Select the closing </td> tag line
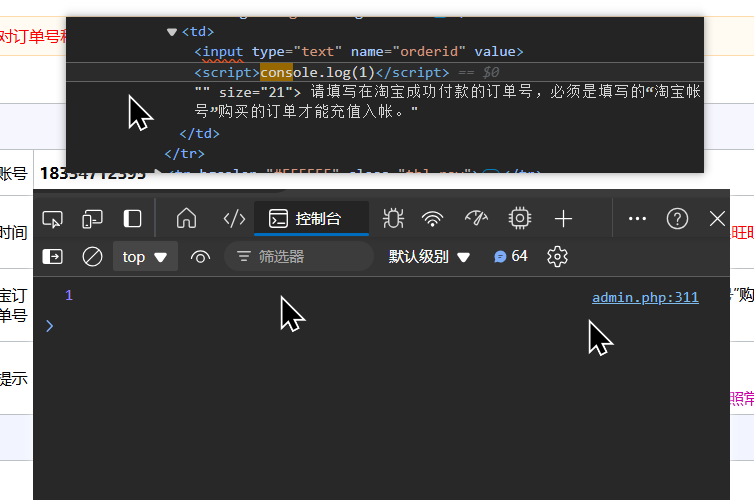 199,133
